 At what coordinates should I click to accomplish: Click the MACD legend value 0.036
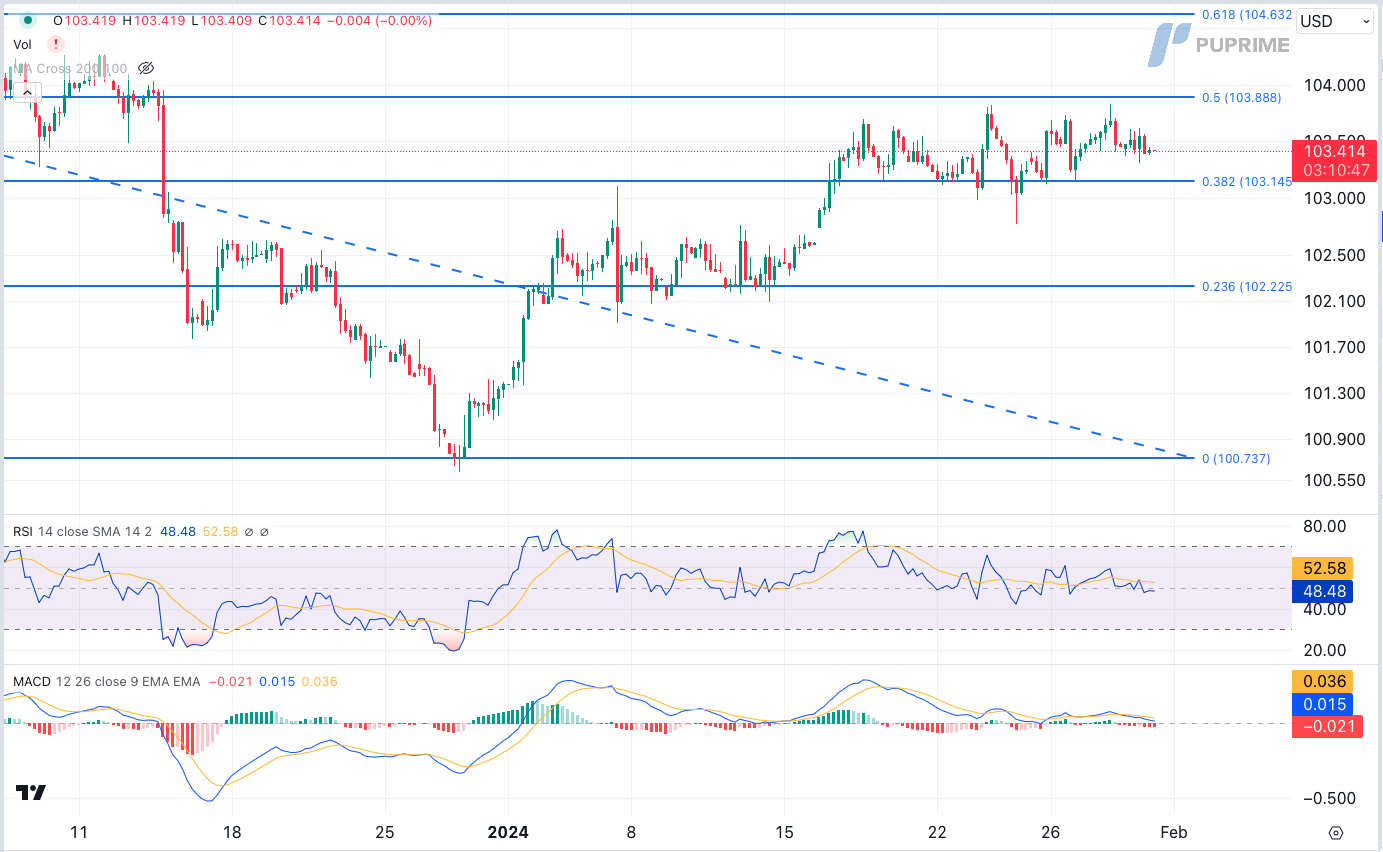tap(320, 682)
